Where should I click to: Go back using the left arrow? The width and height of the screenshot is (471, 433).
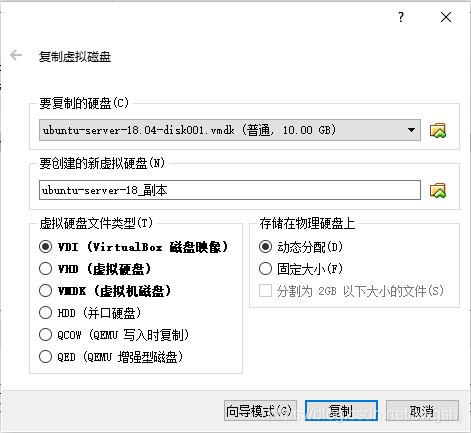(16, 55)
